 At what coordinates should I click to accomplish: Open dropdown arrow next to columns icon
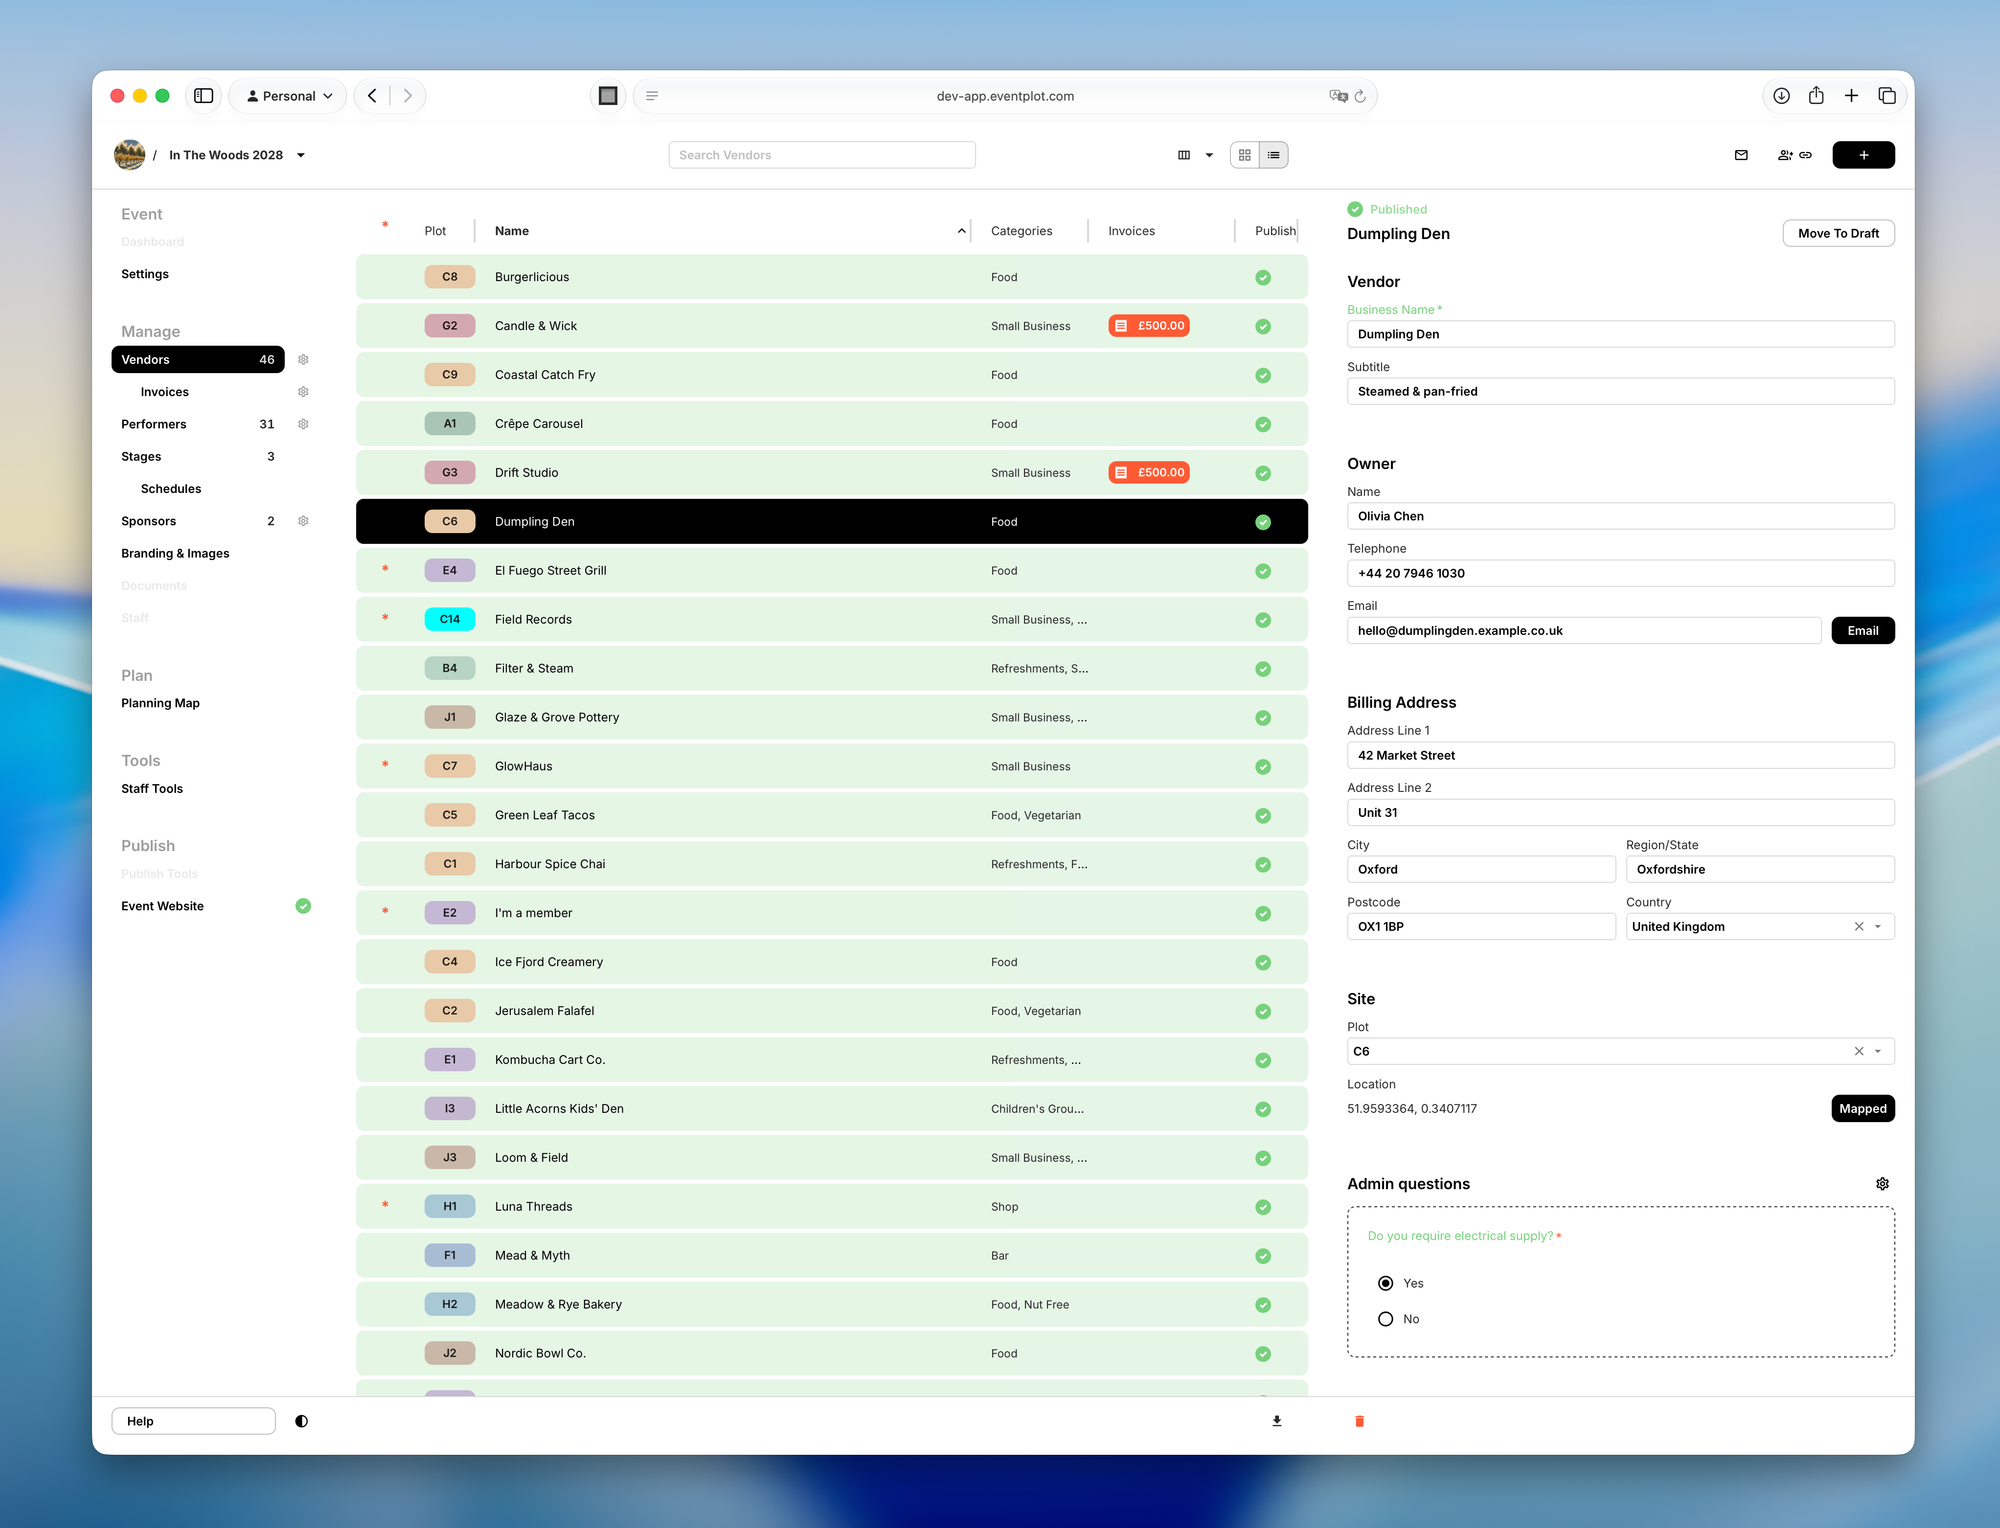click(x=1209, y=155)
